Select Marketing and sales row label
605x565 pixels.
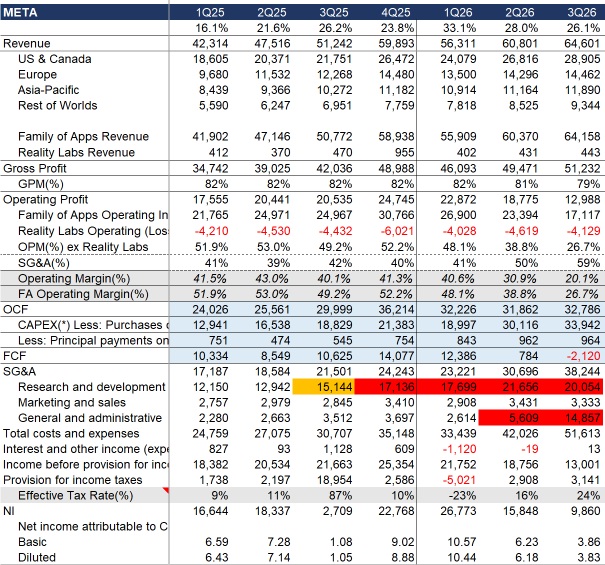click(x=72, y=402)
